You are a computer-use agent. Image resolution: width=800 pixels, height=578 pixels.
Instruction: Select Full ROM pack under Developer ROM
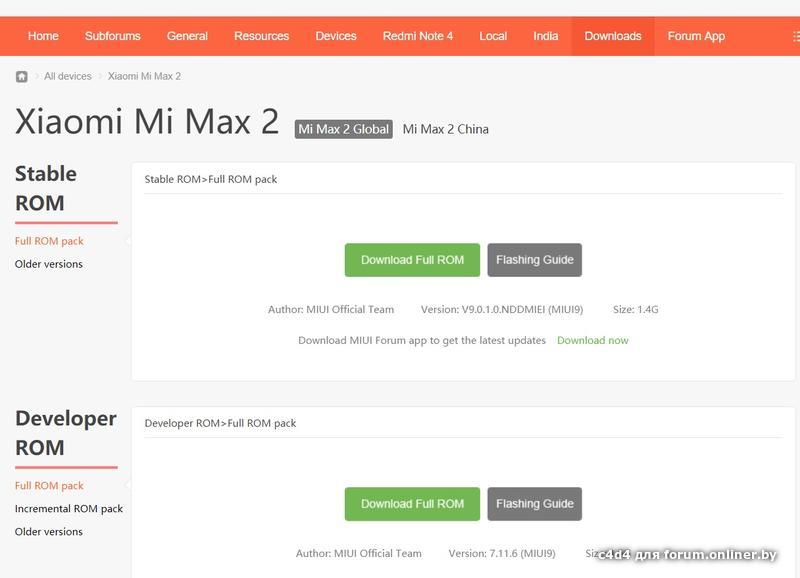click(49, 486)
